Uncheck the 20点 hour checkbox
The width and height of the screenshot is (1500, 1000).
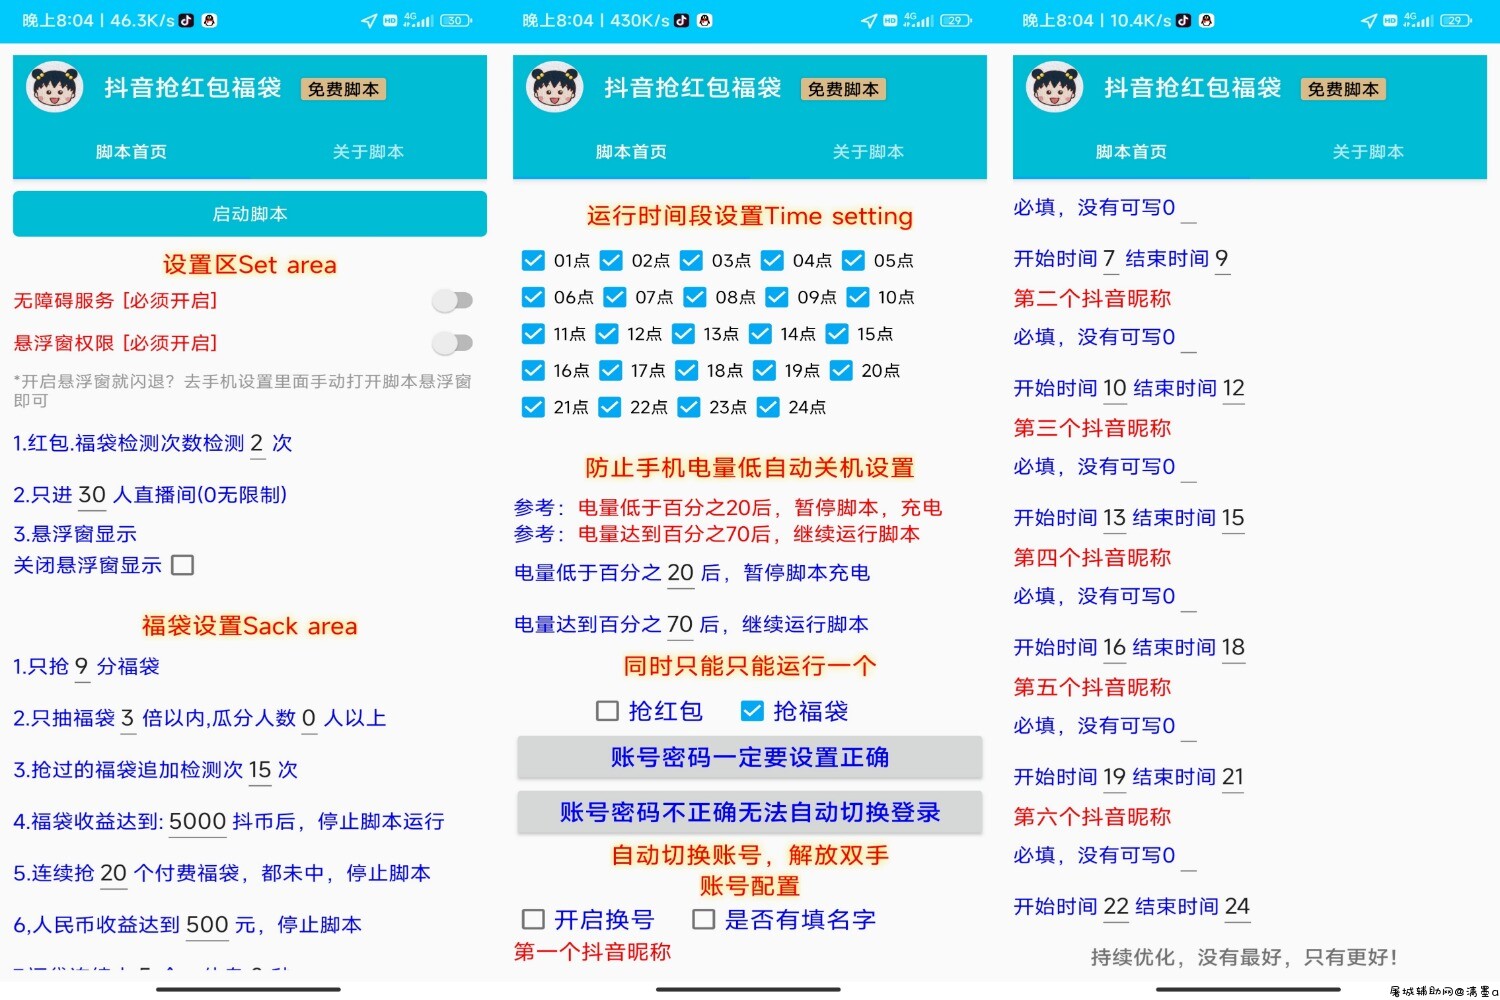click(841, 370)
